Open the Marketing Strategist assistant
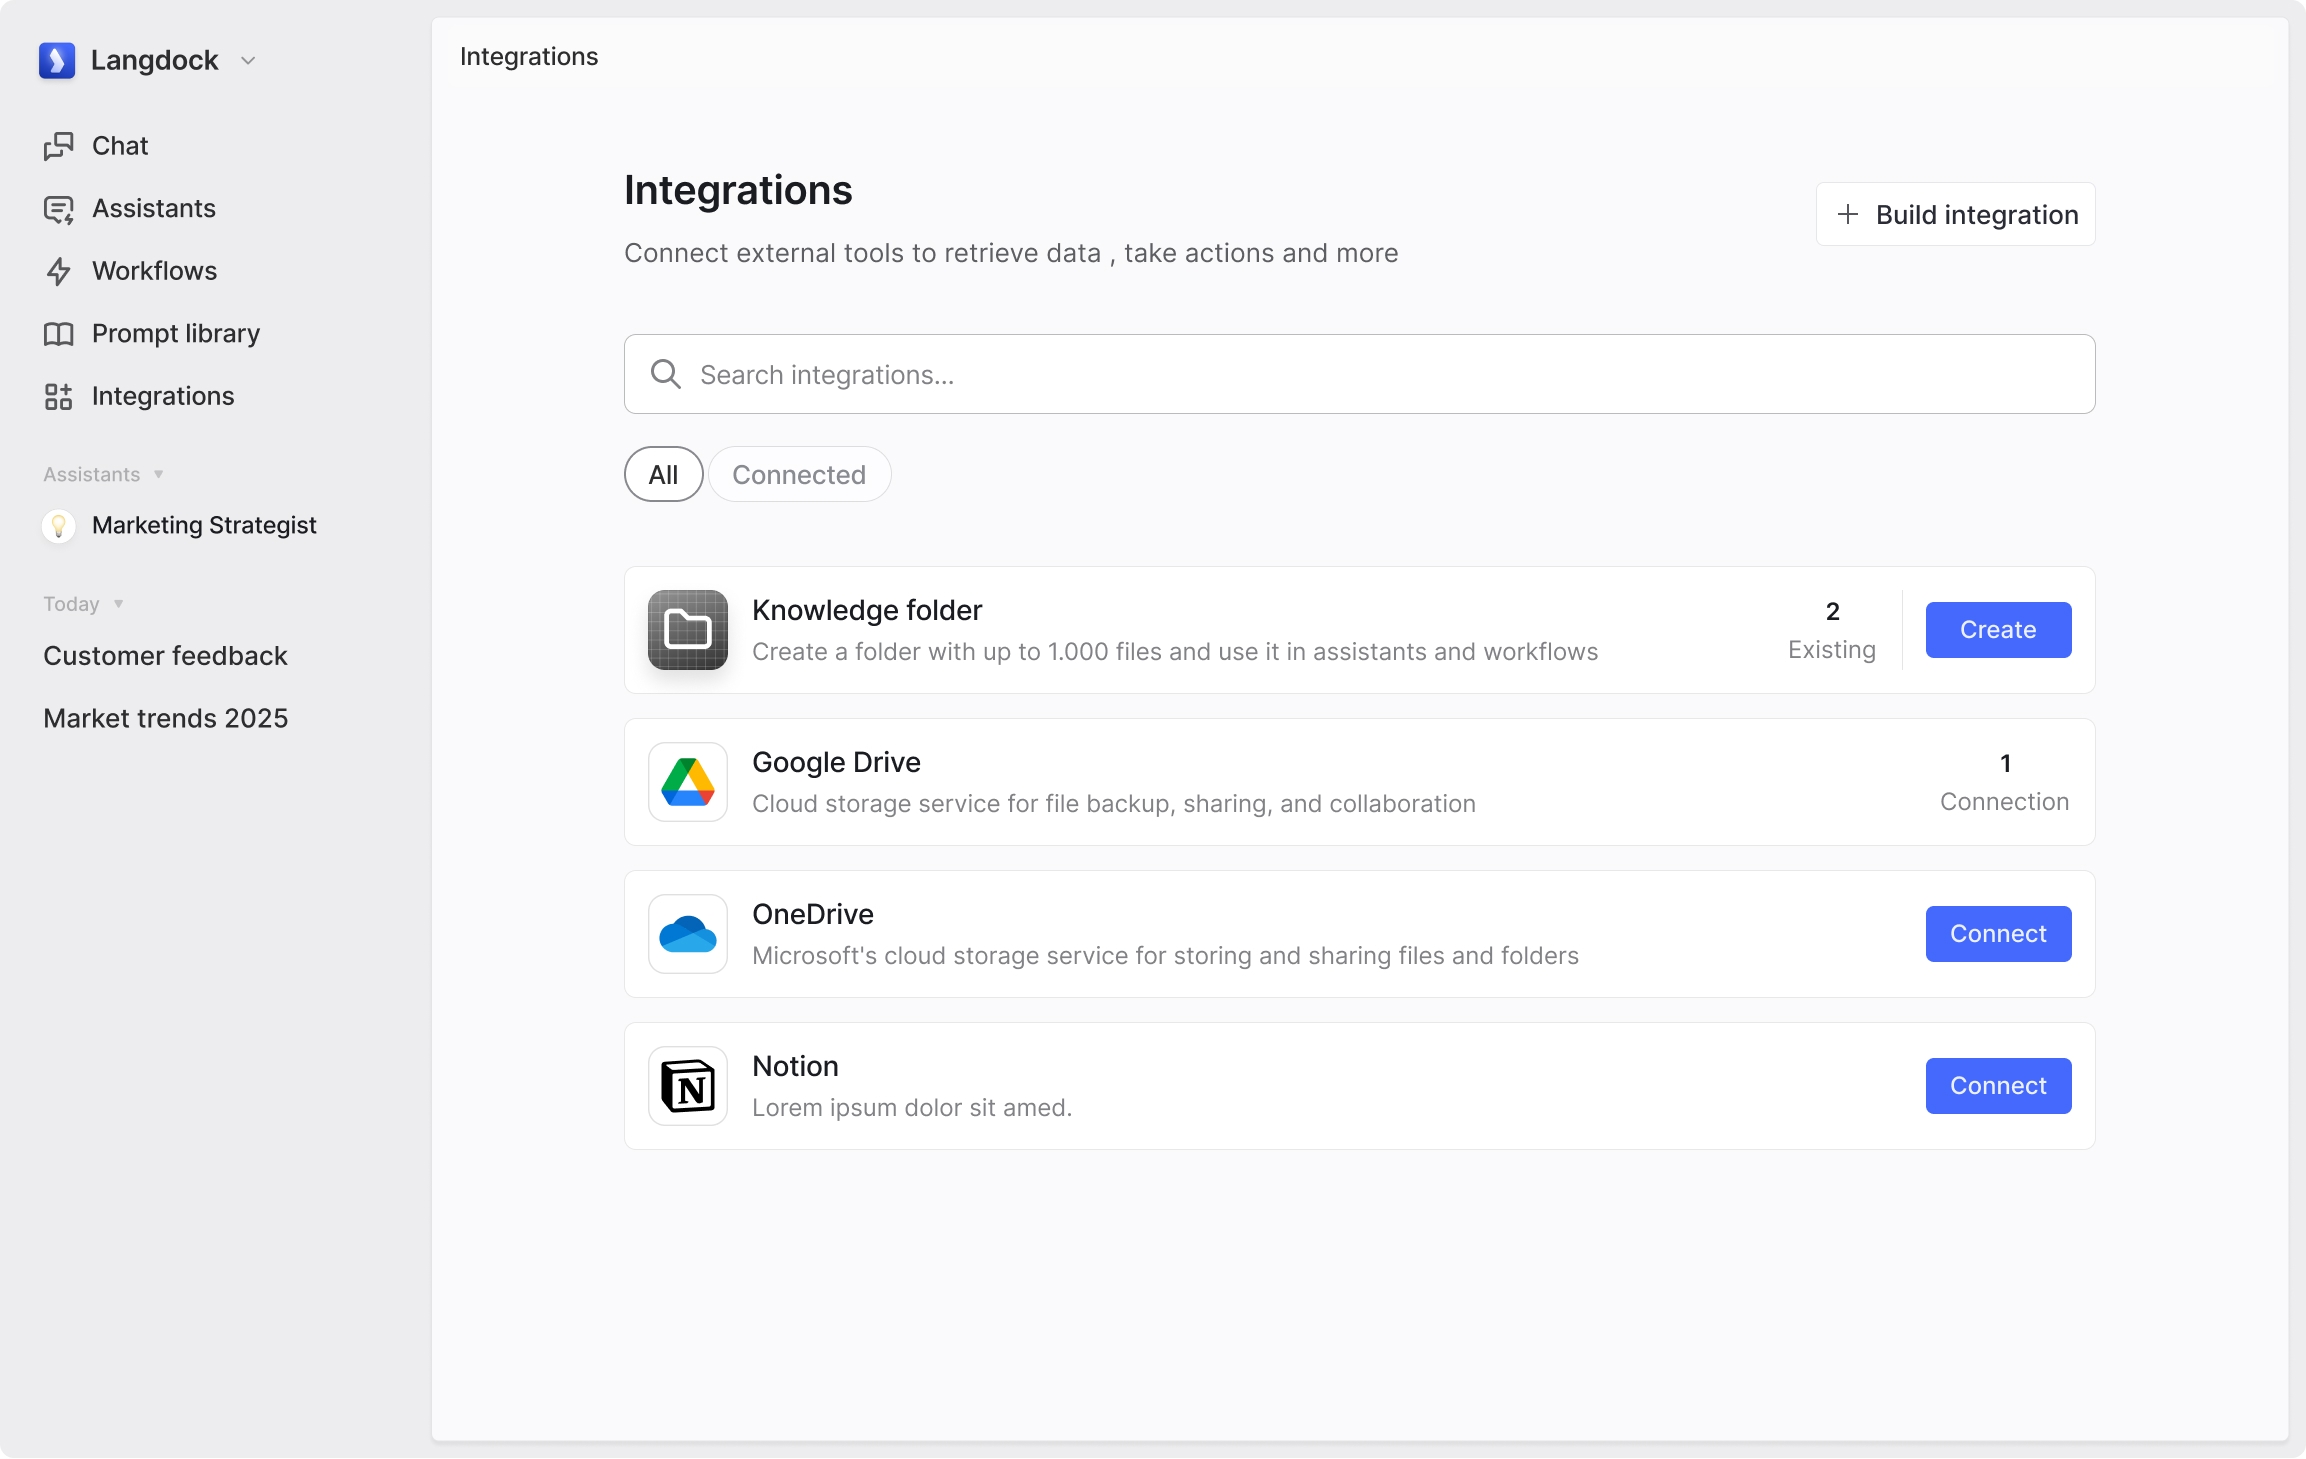The width and height of the screenshot is (2306, 1459). (204, 525)
